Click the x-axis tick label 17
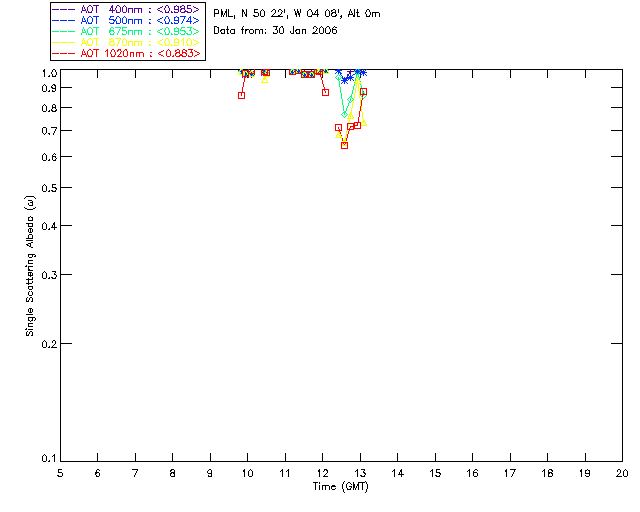 coord(510,473)
